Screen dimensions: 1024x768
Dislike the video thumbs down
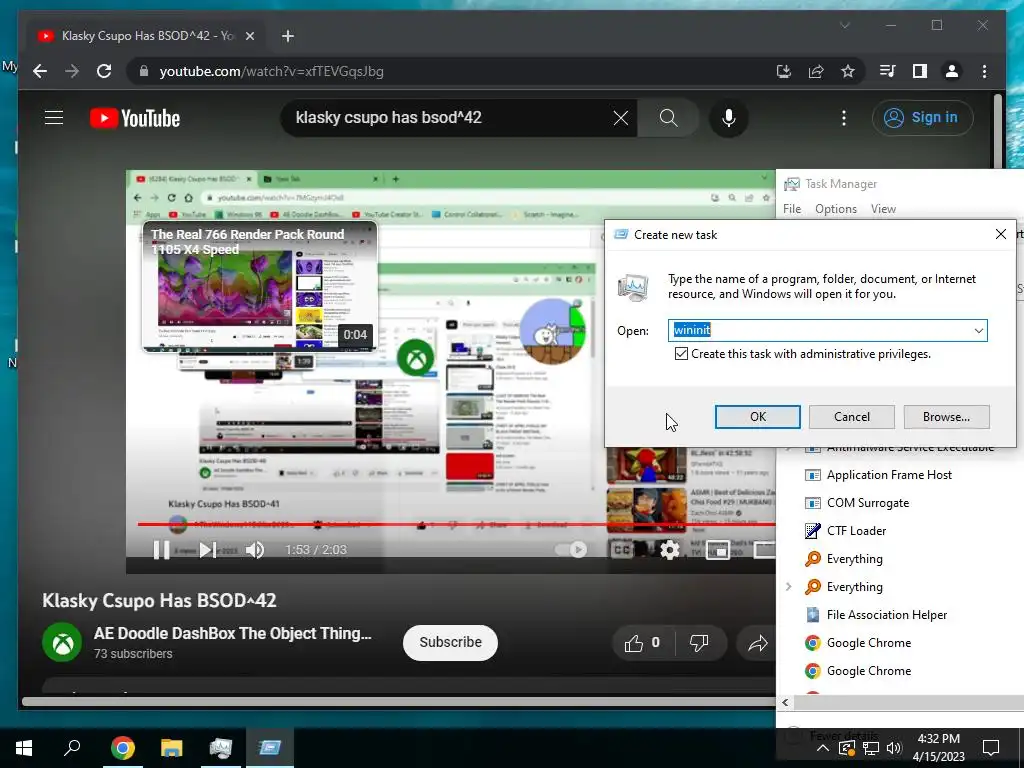coord(699,643)
